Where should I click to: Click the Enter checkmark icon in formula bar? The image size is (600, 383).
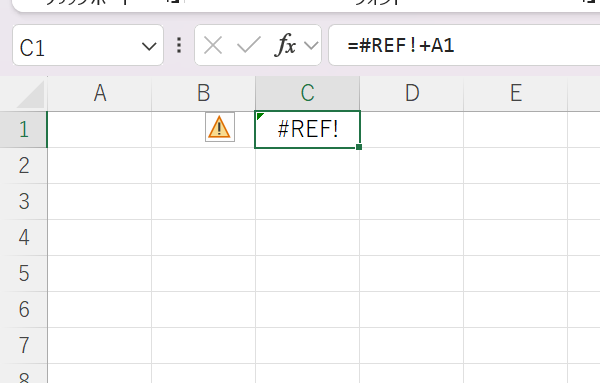coord(249,45)
